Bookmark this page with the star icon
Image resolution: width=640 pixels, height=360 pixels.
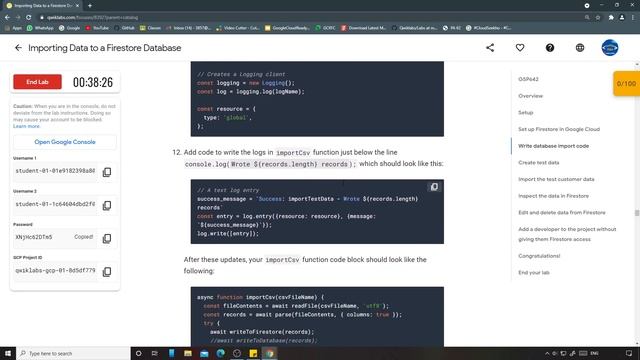pos(598,18)
